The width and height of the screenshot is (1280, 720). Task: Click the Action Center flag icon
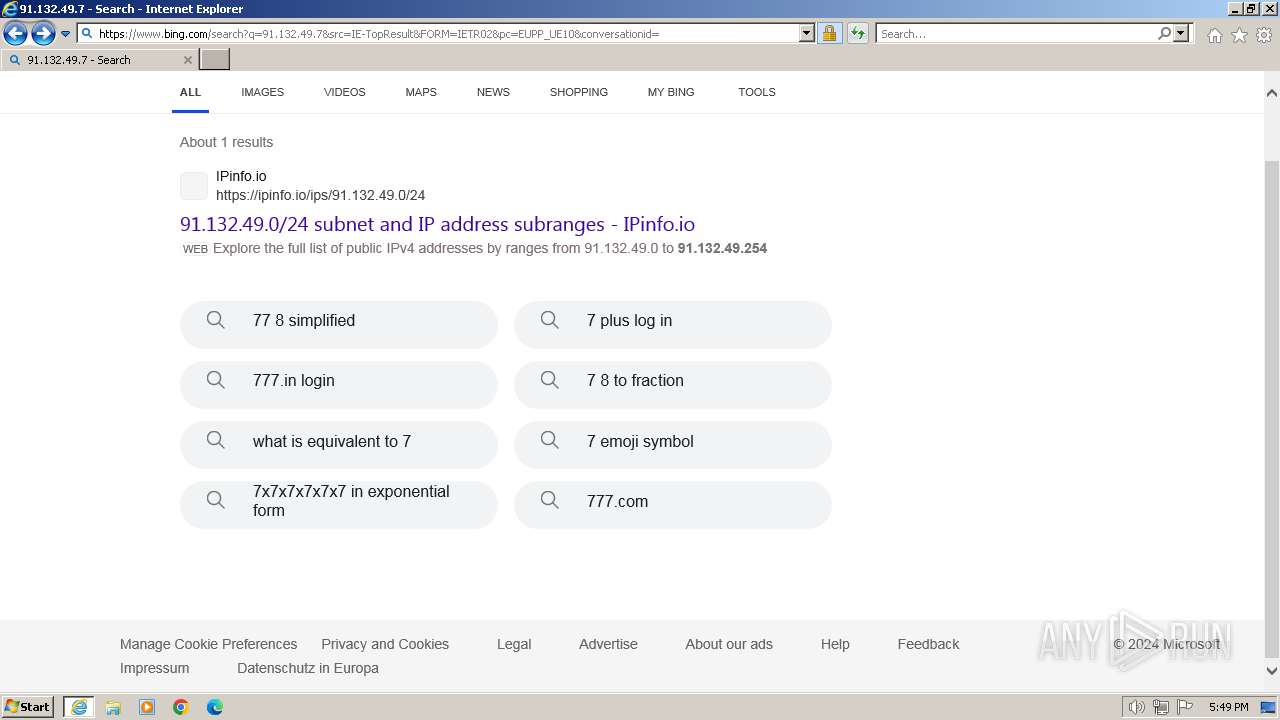[x=1185, y=707]
